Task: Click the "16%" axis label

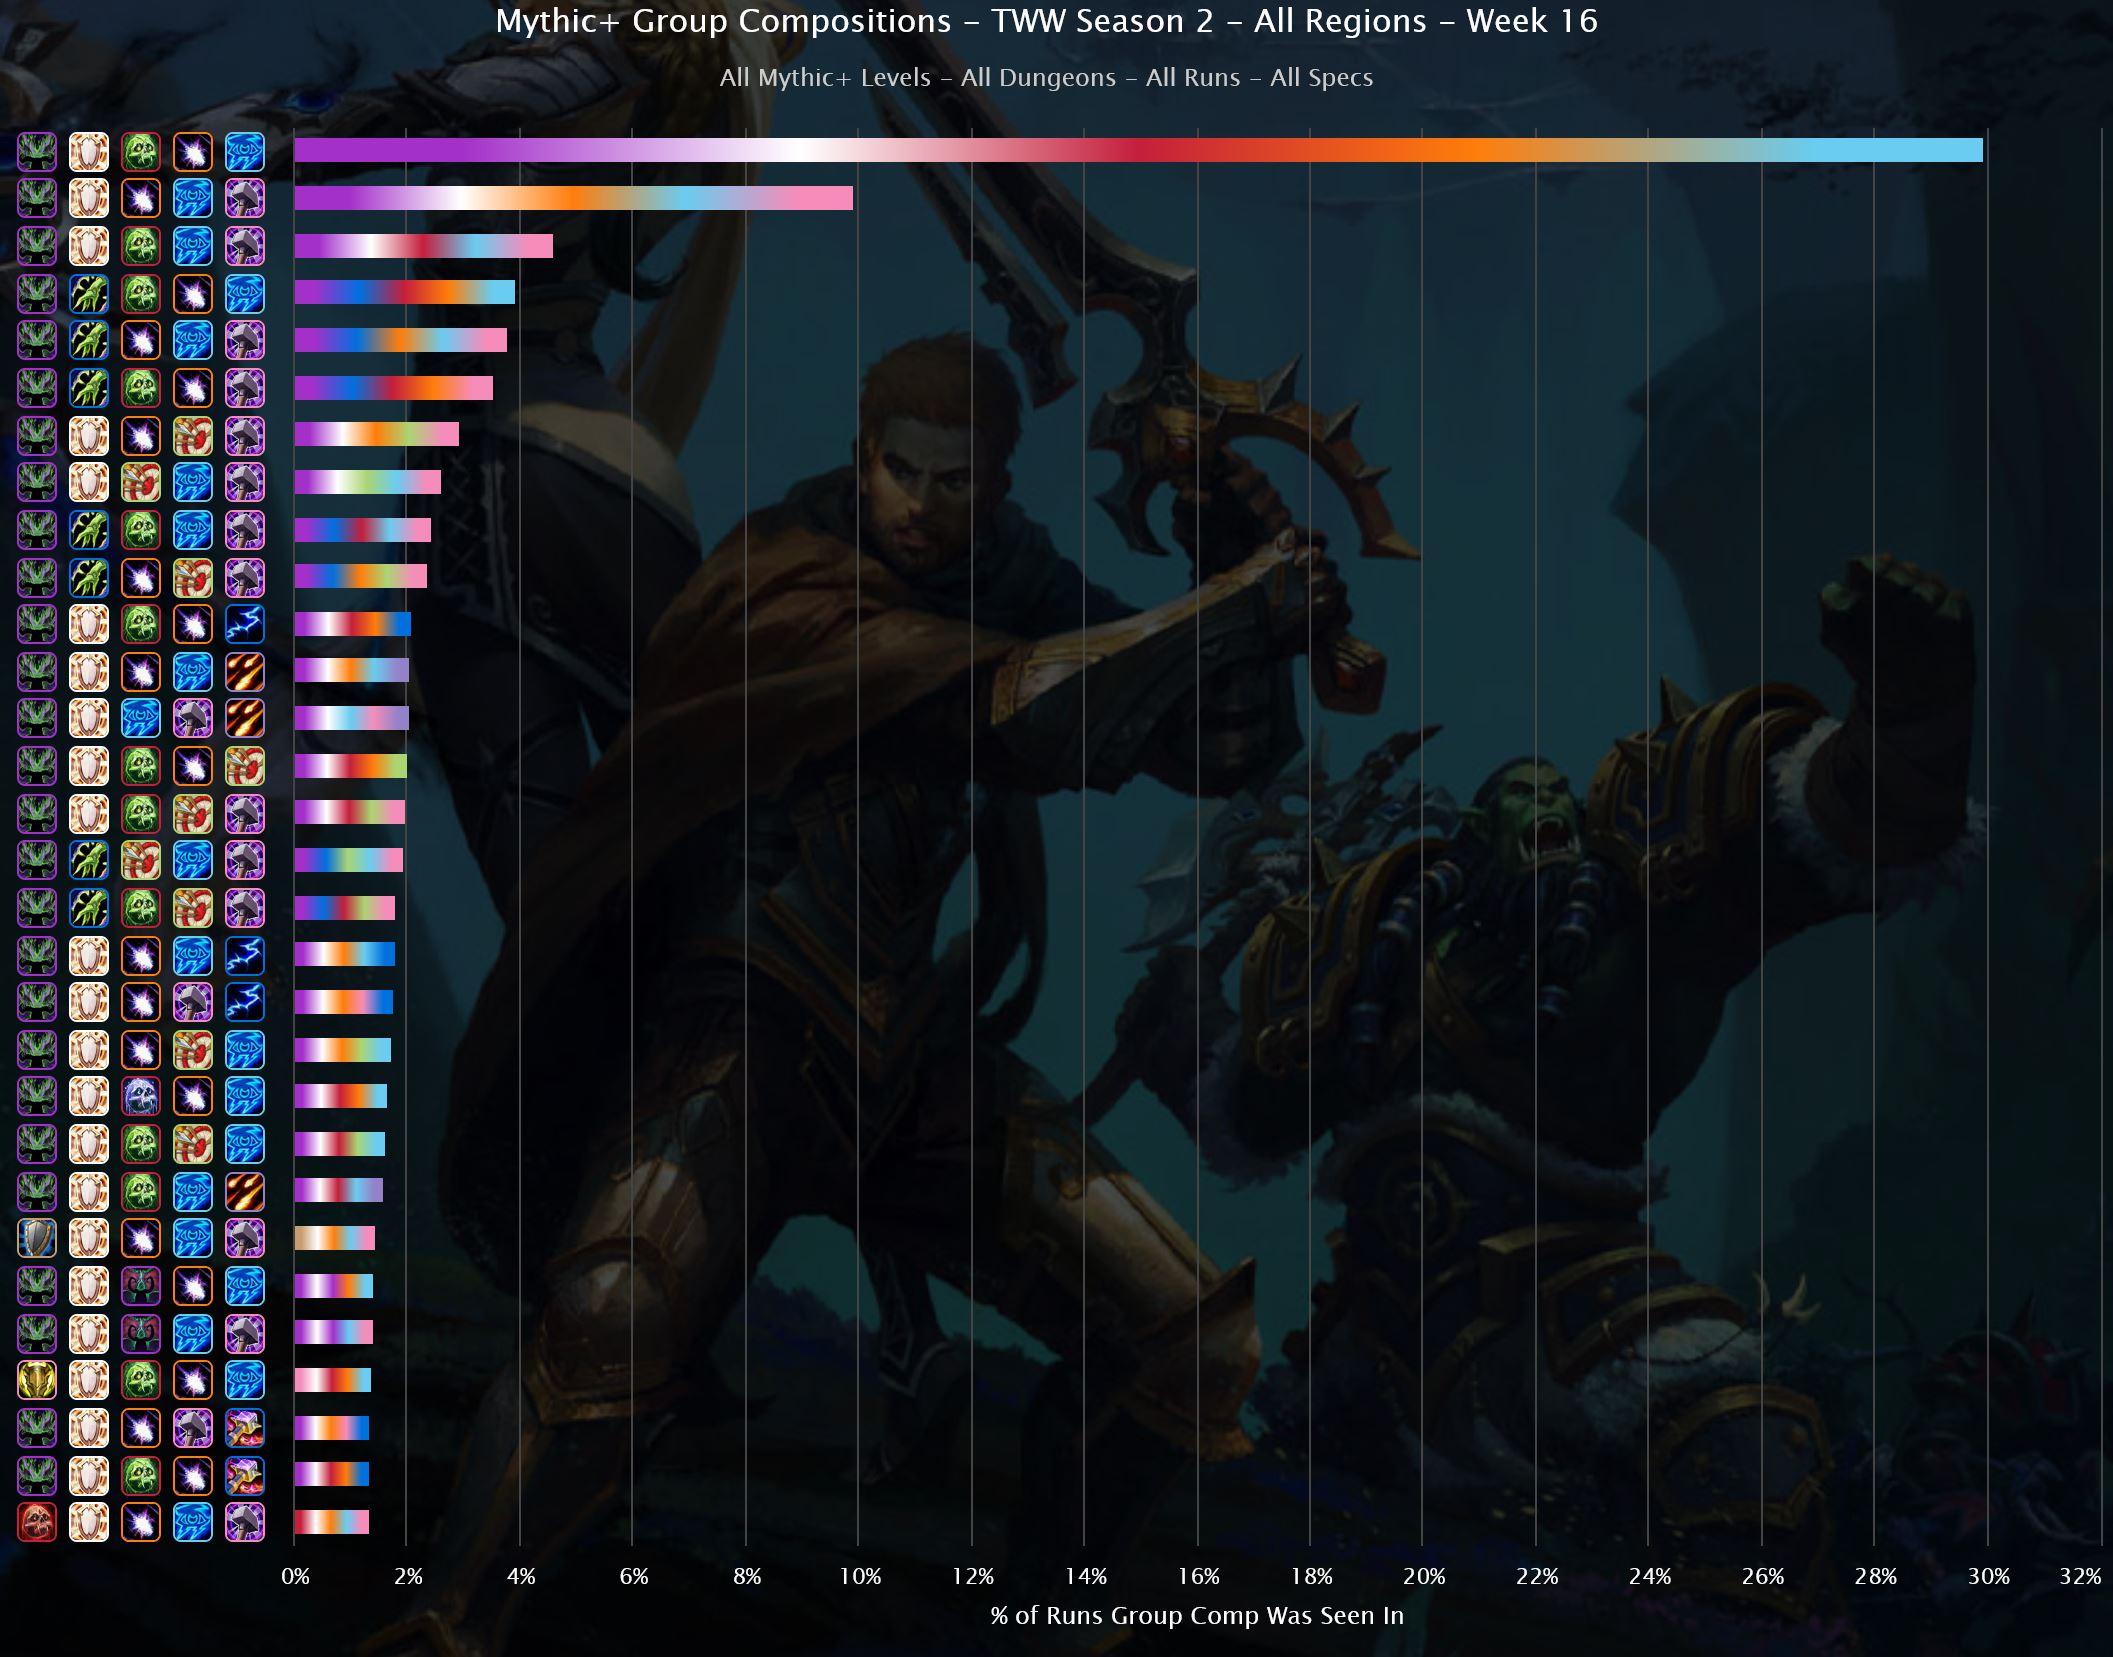Action: (1199, 1577)
